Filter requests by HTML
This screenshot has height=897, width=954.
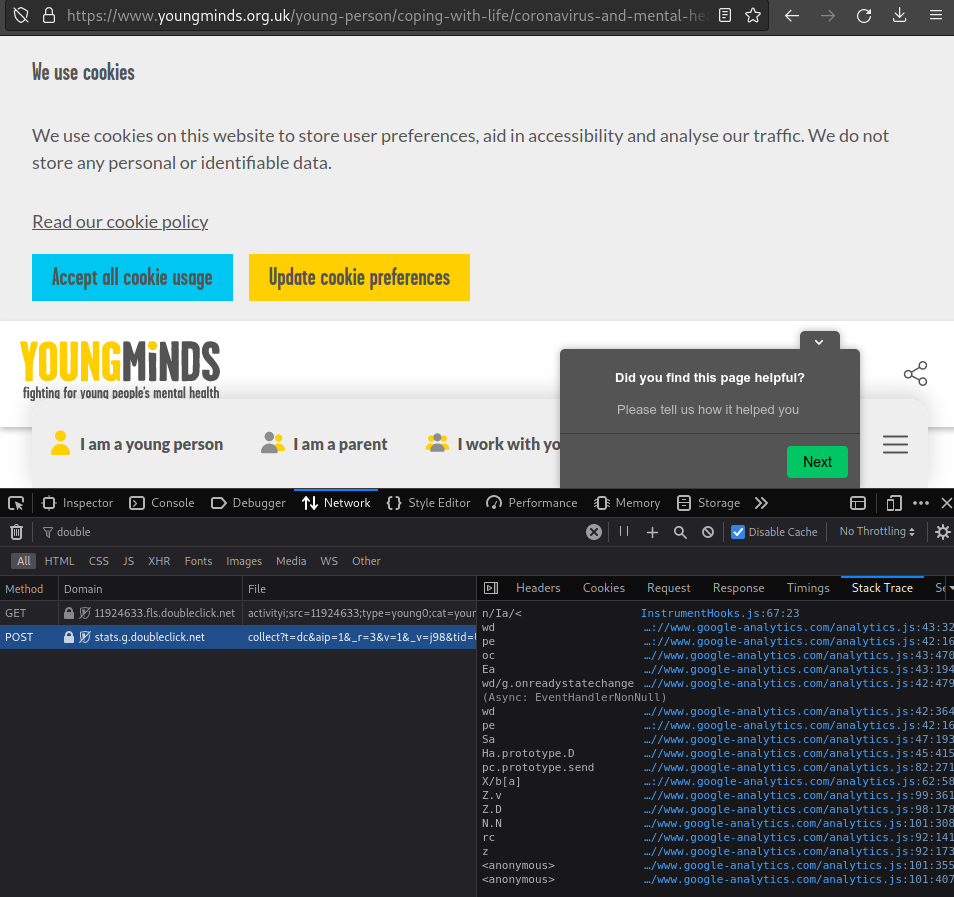[x=59, y=561]
